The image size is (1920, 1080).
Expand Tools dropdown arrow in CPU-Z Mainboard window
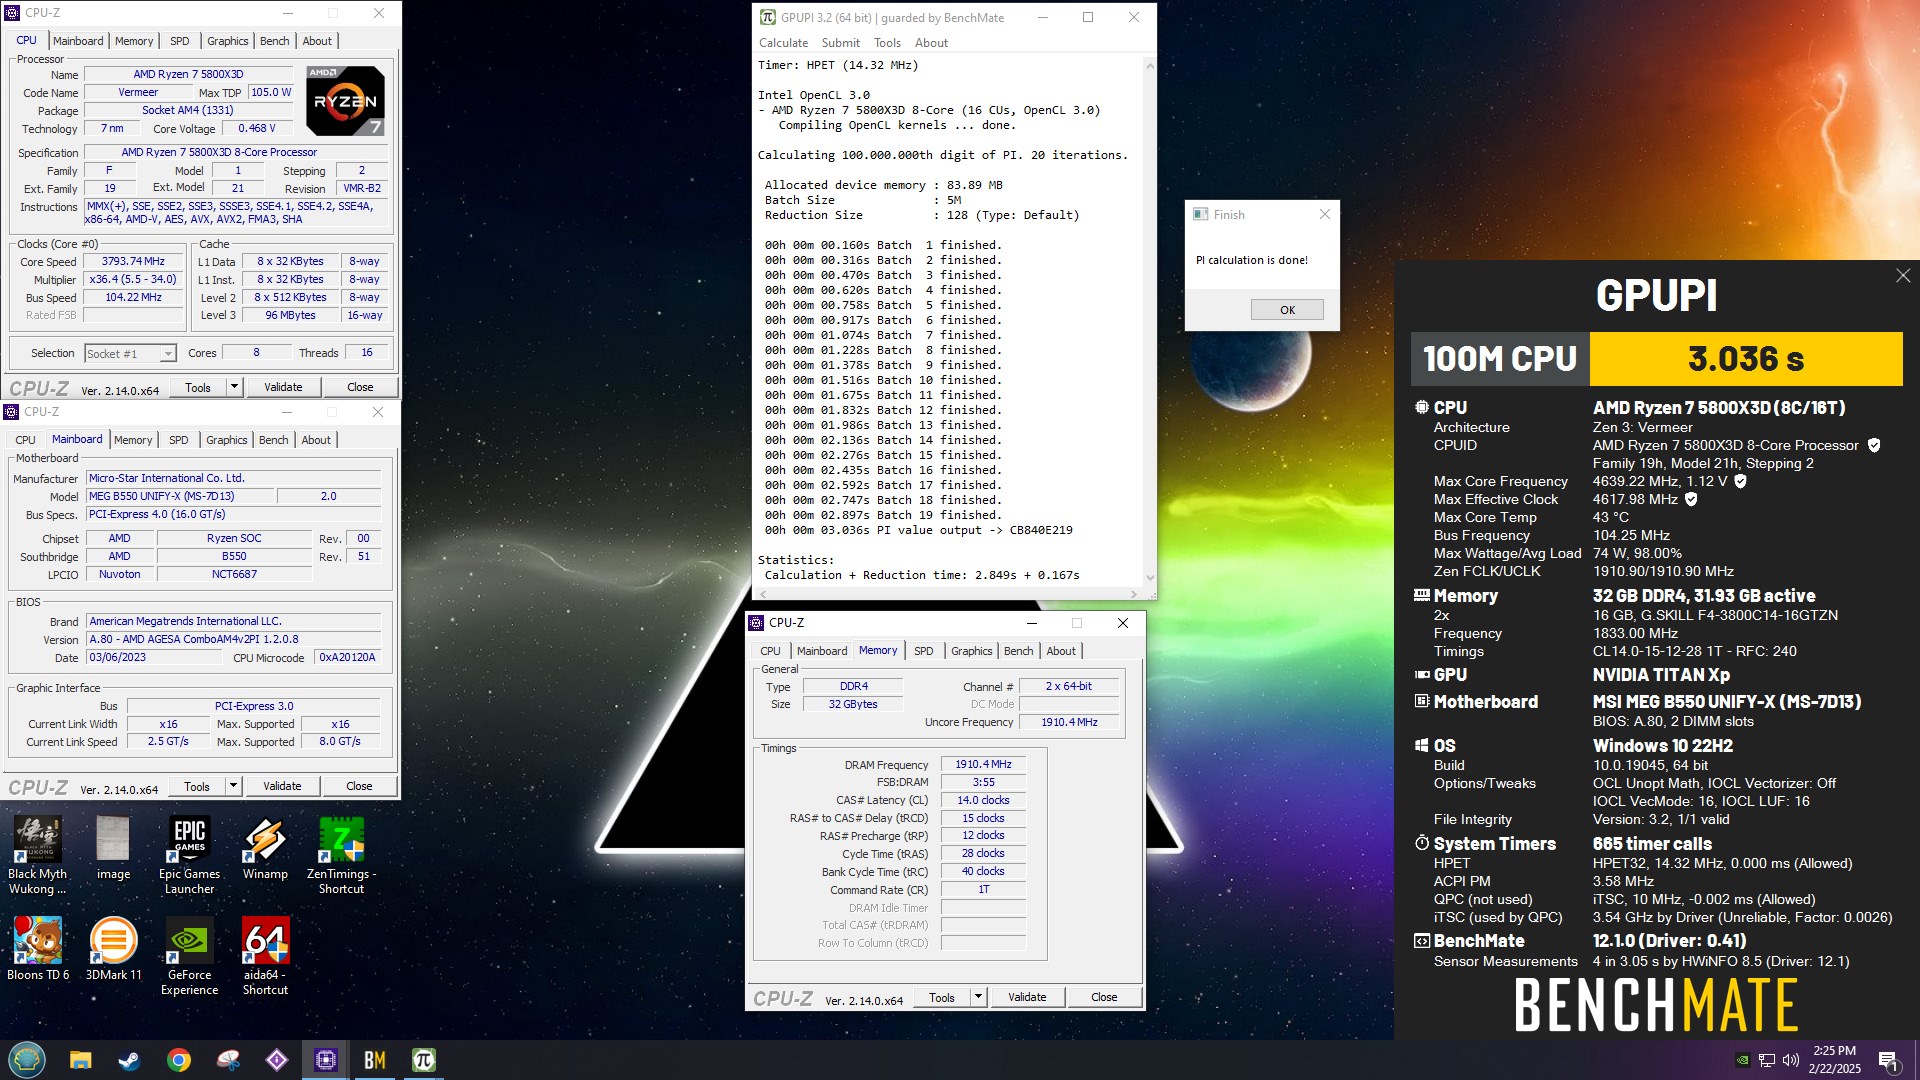(x=233, y=786)
